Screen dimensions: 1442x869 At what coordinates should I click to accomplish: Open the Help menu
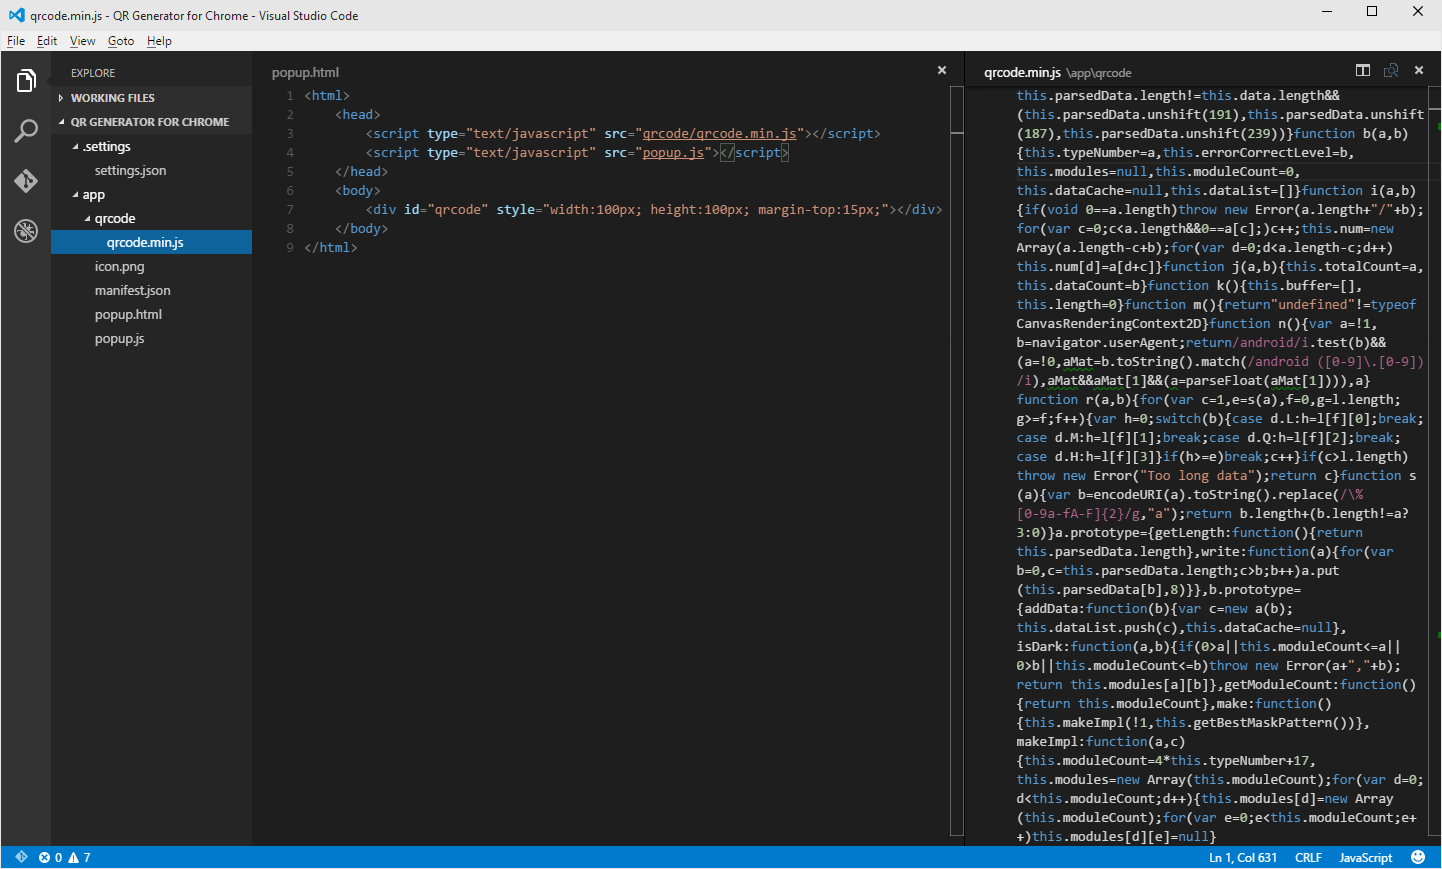pos(159,41)
